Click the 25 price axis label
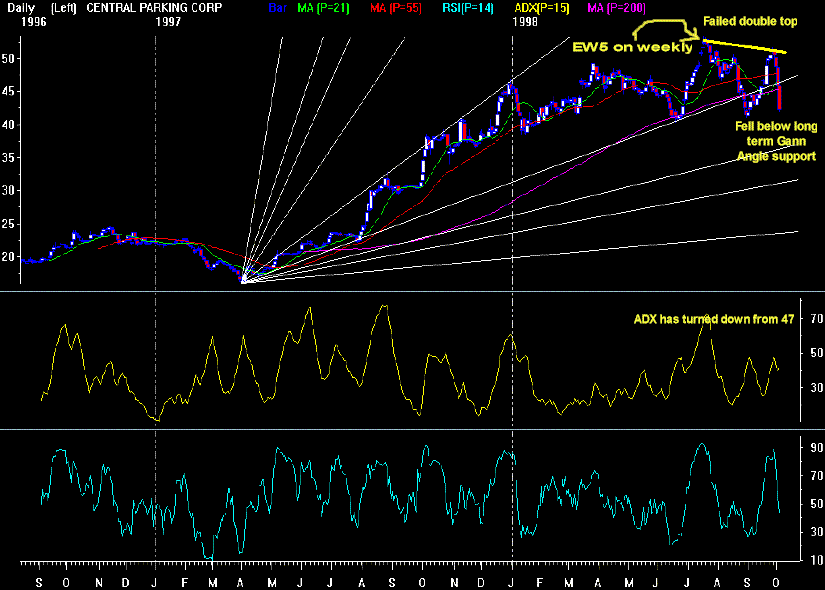Image resolution: width=825 pixels, height=590 pixels. (8, 224)
